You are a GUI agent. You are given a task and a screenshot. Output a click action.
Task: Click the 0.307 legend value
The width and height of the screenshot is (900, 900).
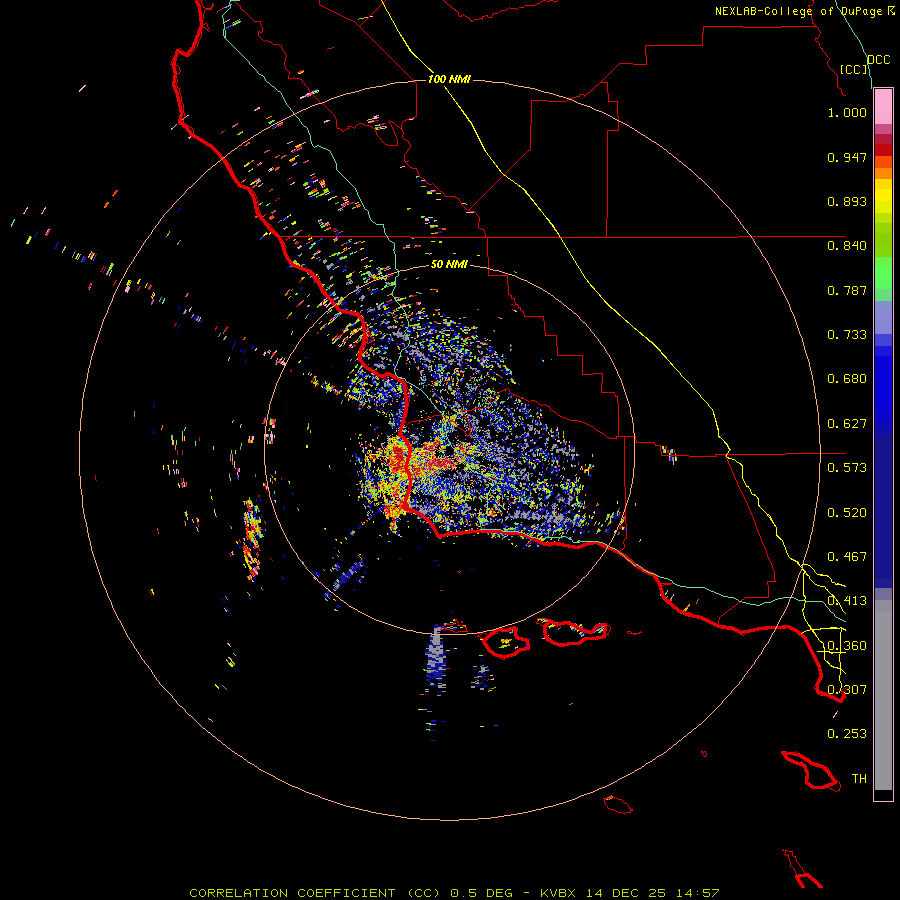tap(847, 690)
